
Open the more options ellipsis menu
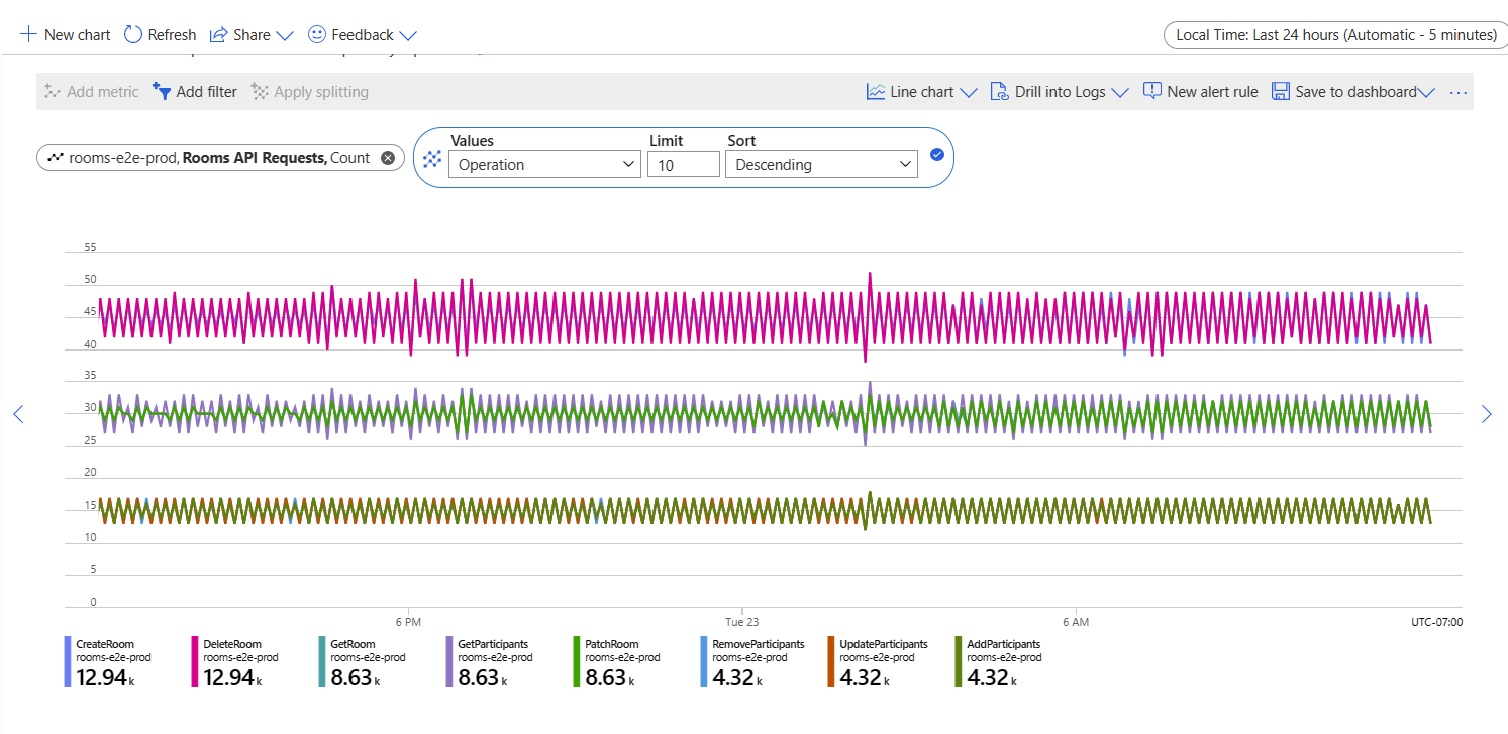point(1458,92)
